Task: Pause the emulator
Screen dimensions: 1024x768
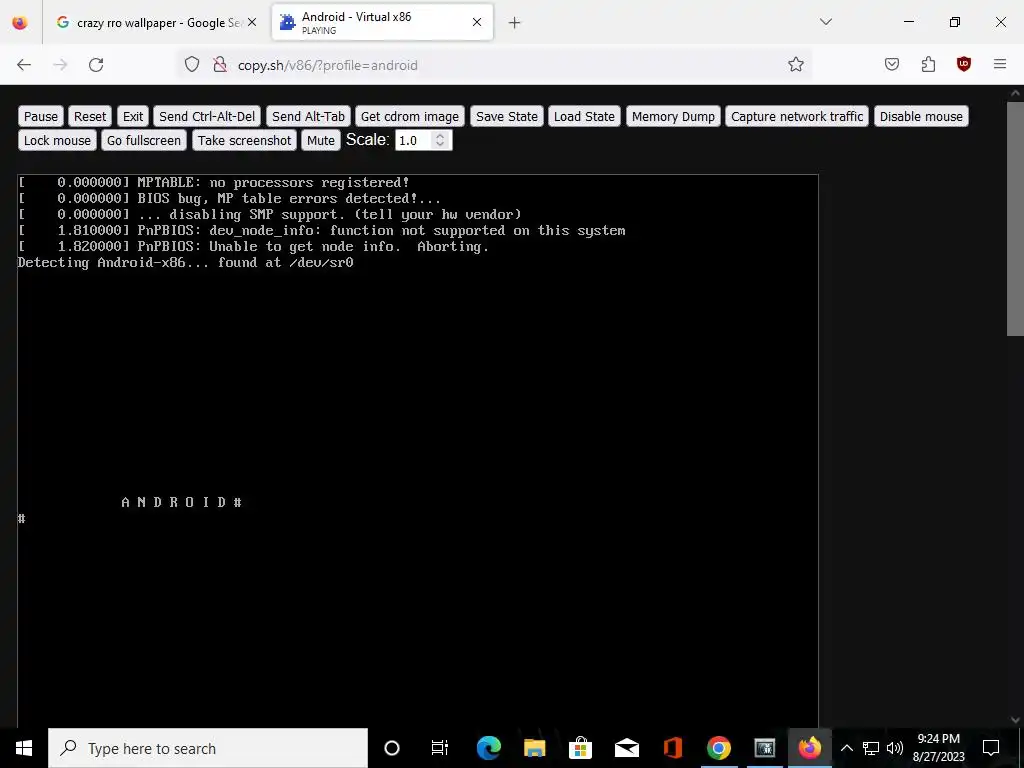Action: pyautogui.click(x=40, y=116)
